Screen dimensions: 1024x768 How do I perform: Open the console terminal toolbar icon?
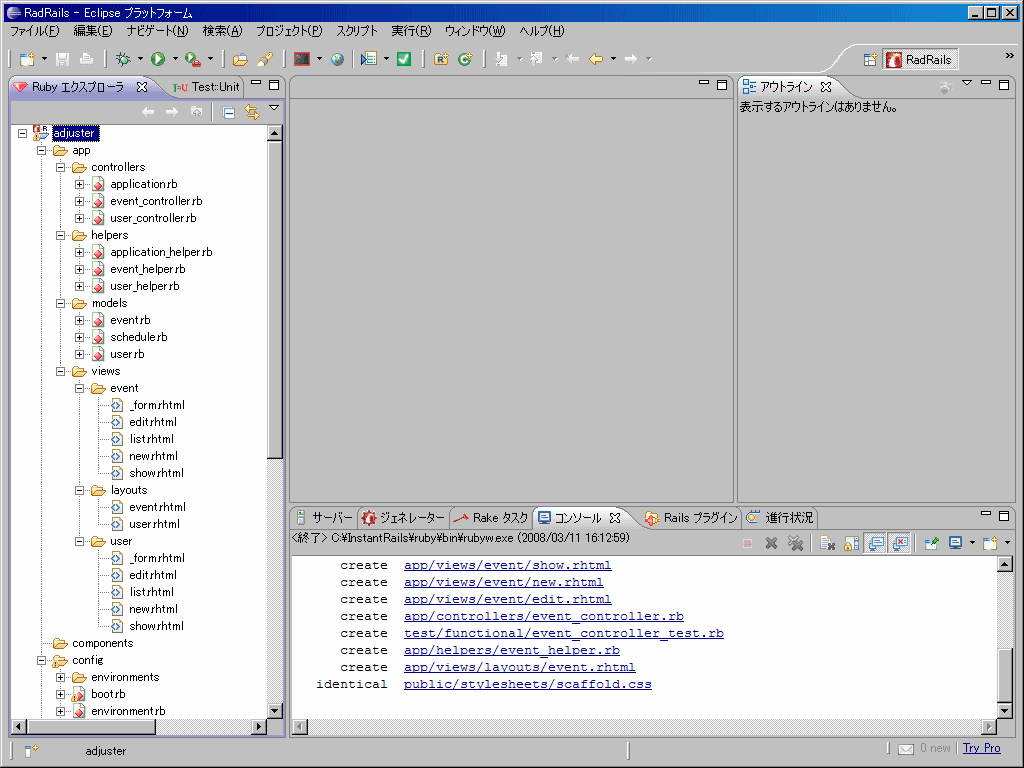(302, 59)
